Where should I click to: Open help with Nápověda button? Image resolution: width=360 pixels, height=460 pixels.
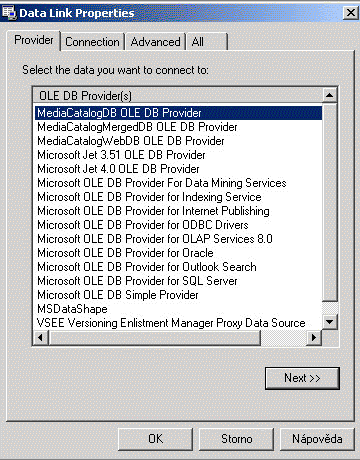click(317, 439)
